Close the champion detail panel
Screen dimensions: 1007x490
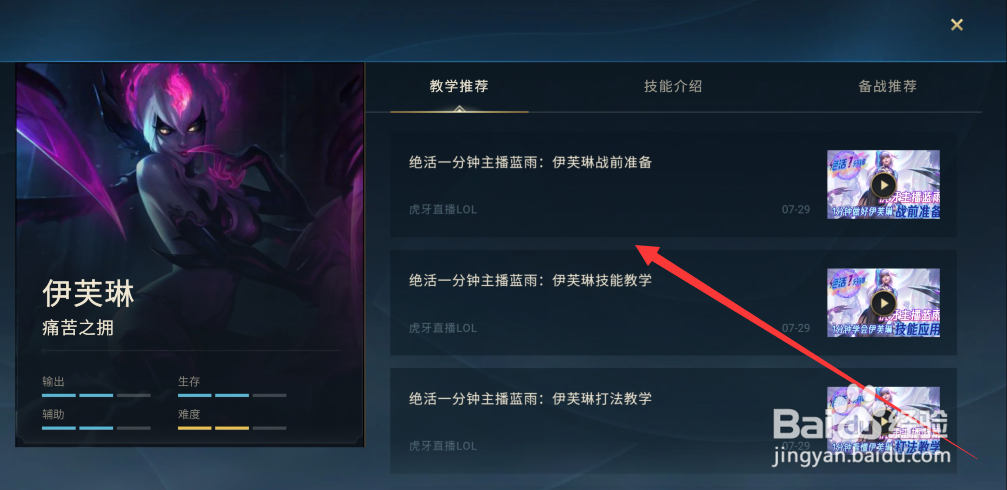(957, 25)
